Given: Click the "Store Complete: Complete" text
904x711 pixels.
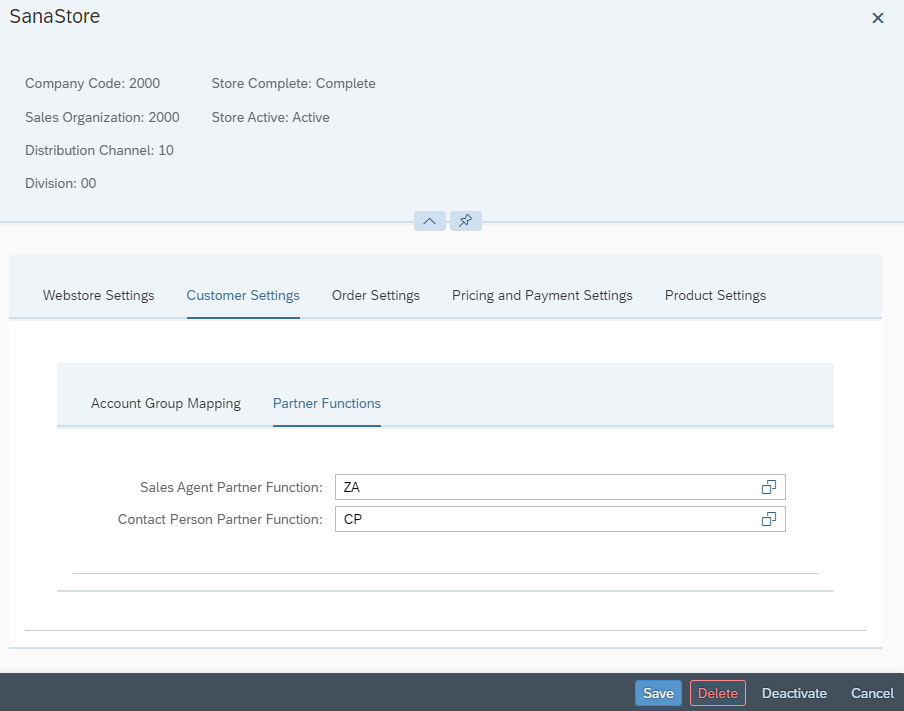Looking at the screenshot, I should click(293, 84).
